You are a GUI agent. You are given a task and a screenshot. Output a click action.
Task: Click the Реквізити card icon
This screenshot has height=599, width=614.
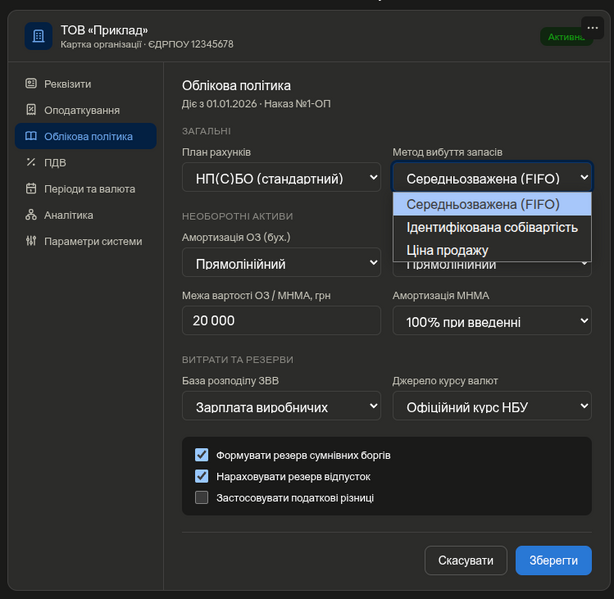tap(31, 83)
